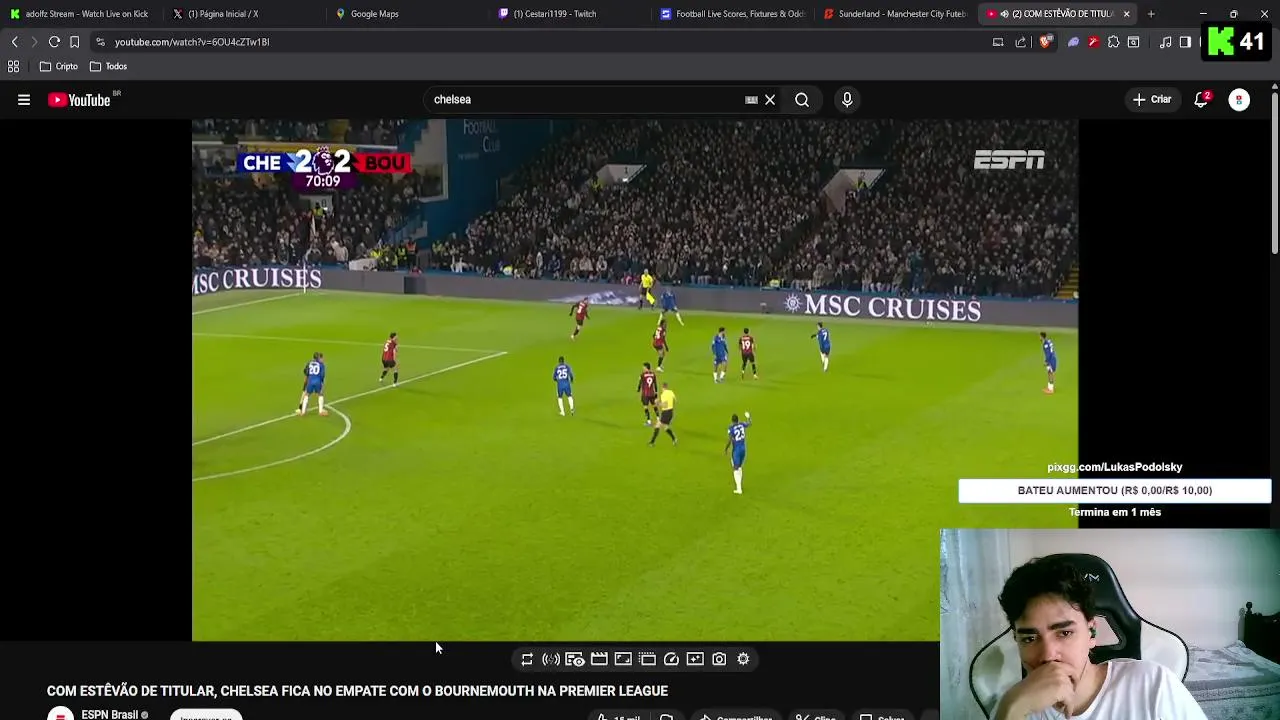Image resolution: width=1280 pixels, height=720 pixels.
Task: Bookmark this page in address bar
Action: tap(74, 42)
